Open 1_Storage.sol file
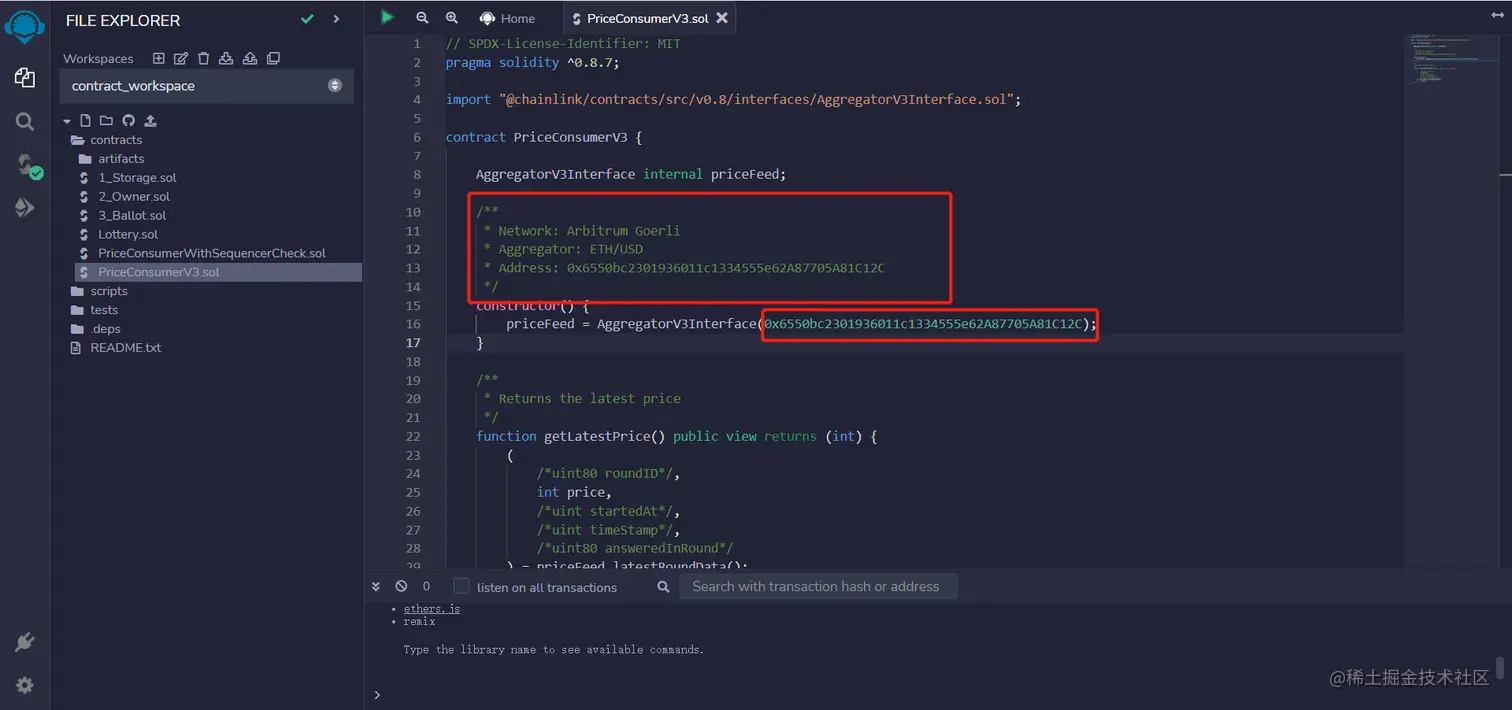The width and height of the screenshot is (1512, 710). click(137, 178)
